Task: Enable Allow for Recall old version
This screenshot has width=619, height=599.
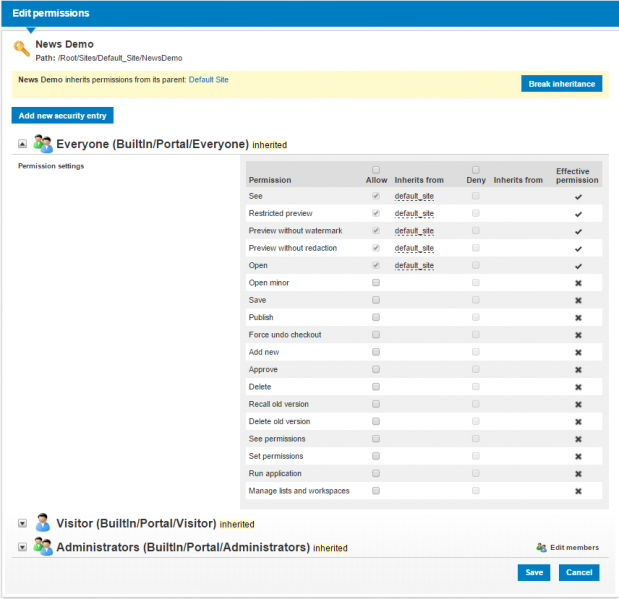Action: pyautogui.click(x=376, y=404)
